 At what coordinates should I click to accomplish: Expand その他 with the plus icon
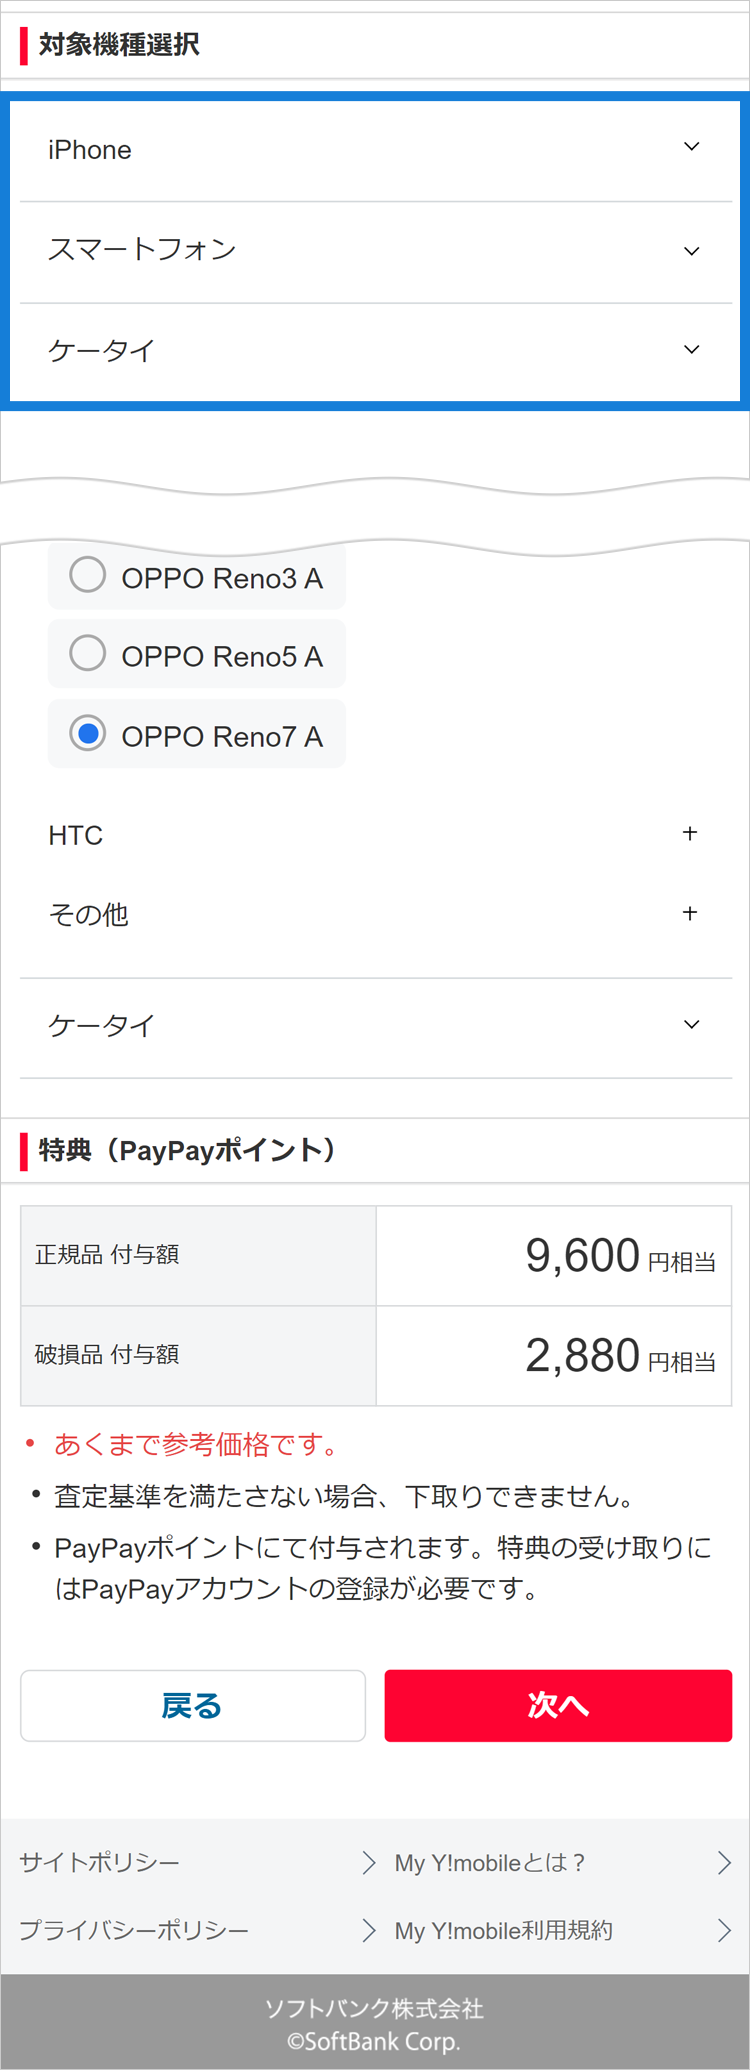point(690,913)
